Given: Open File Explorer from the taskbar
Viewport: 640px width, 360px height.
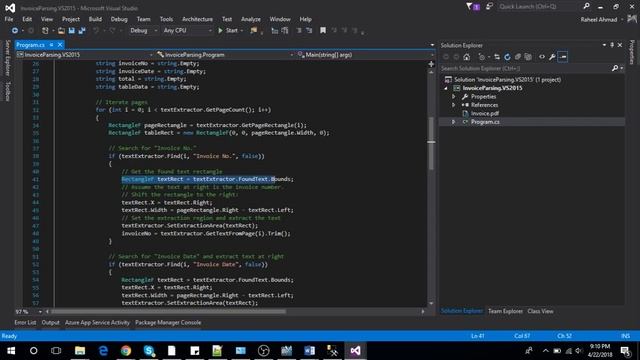Looking at the screenshot, I should 80,351.
